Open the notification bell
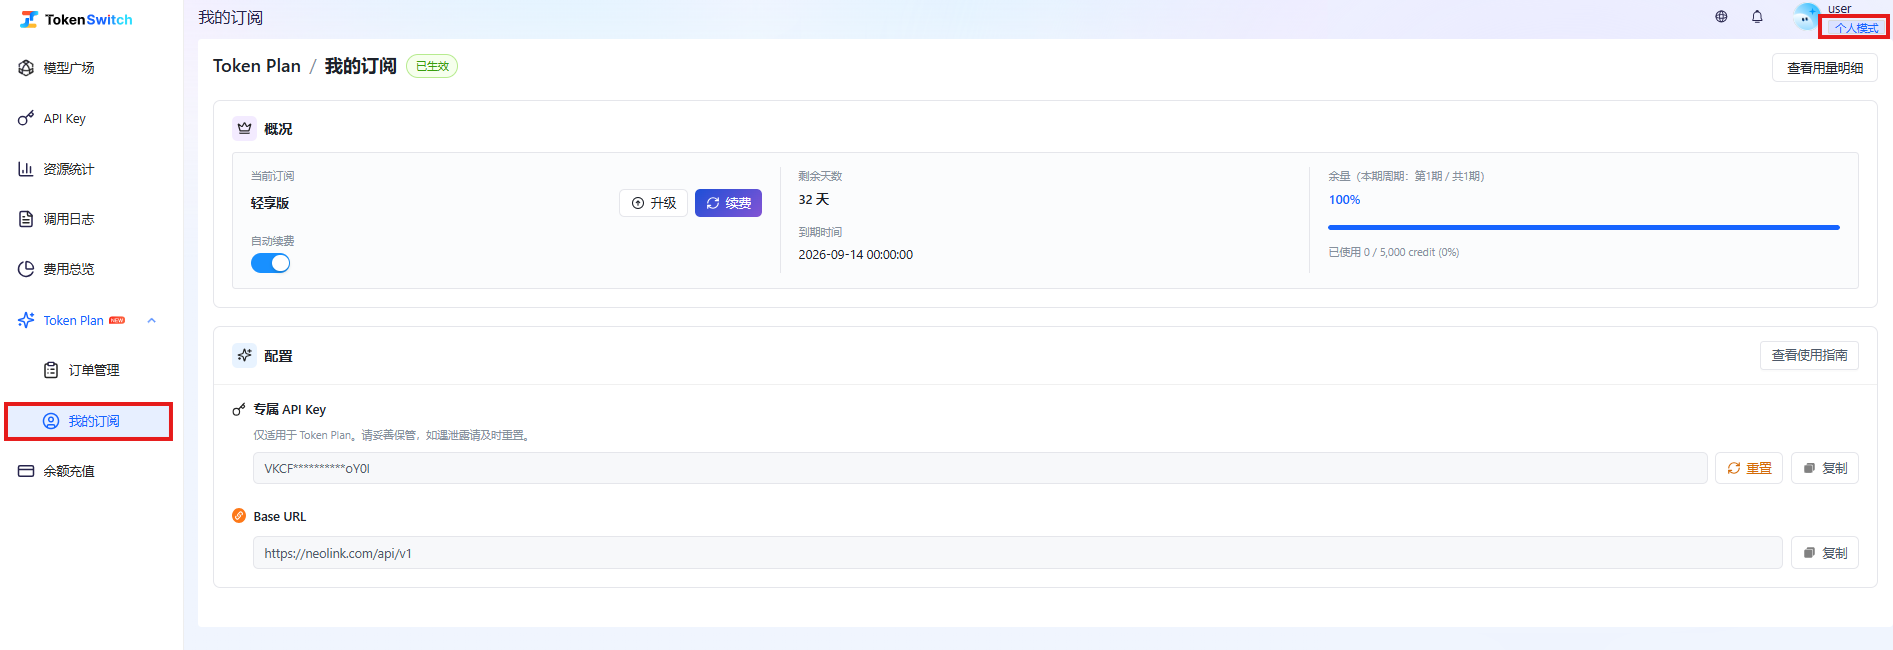 [x=1757, y=17]
